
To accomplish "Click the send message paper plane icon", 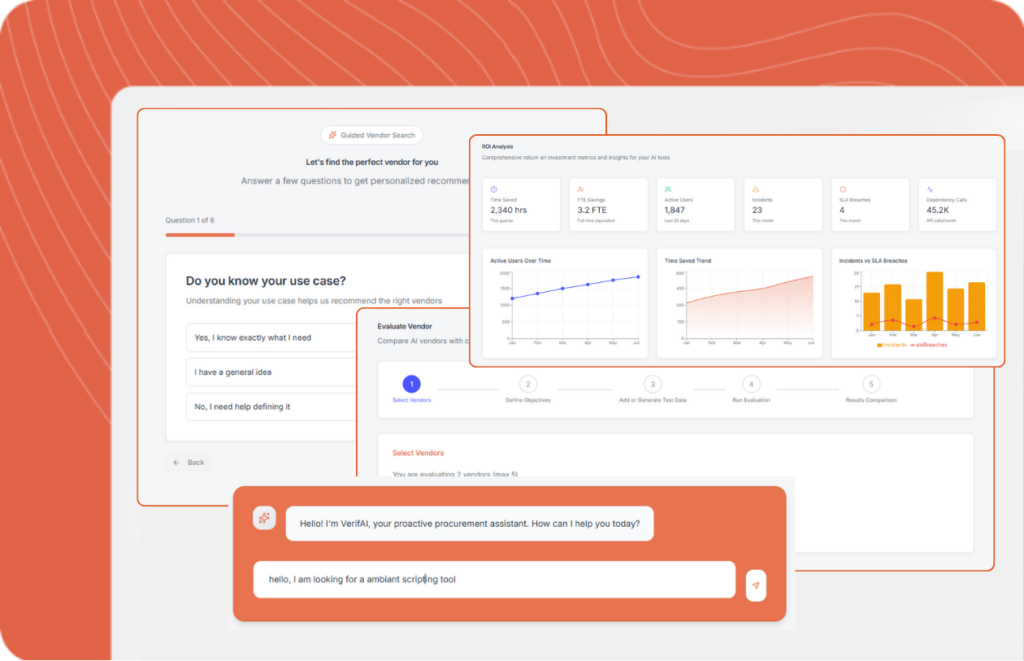I will [x=756, y=586].
